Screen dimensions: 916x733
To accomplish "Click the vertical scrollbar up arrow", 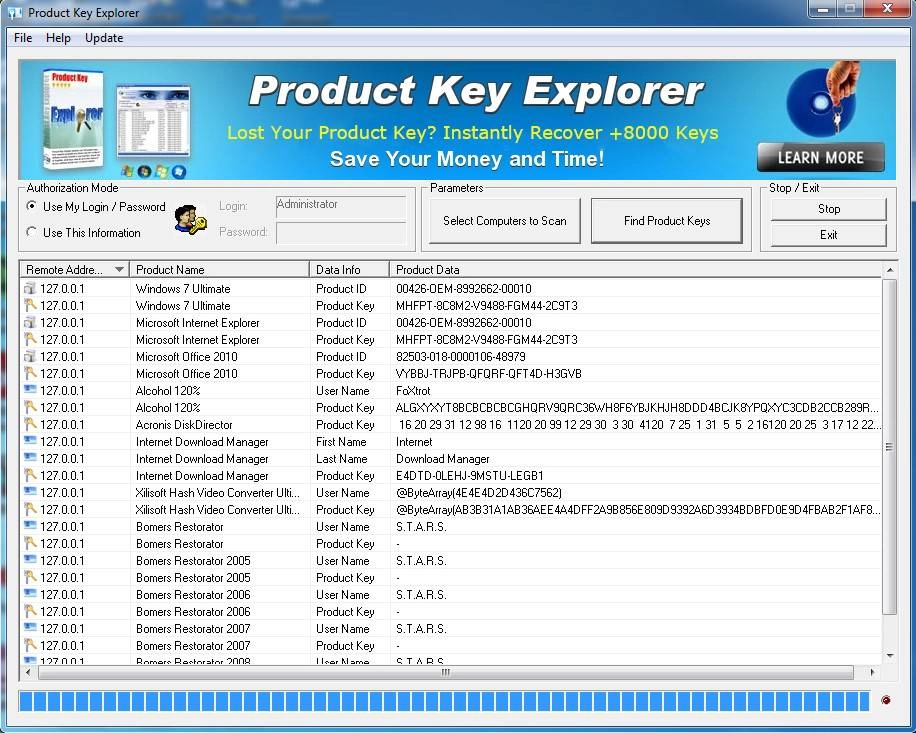I will [x=889, y=270].
